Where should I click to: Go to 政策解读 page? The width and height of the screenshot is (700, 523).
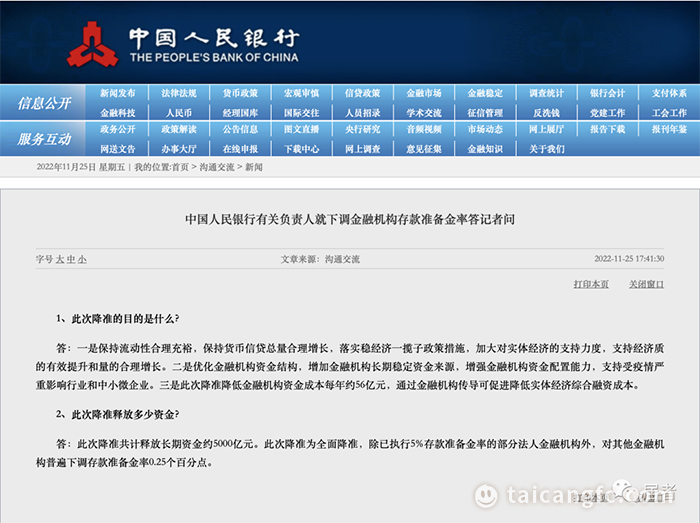pos(179,129)
